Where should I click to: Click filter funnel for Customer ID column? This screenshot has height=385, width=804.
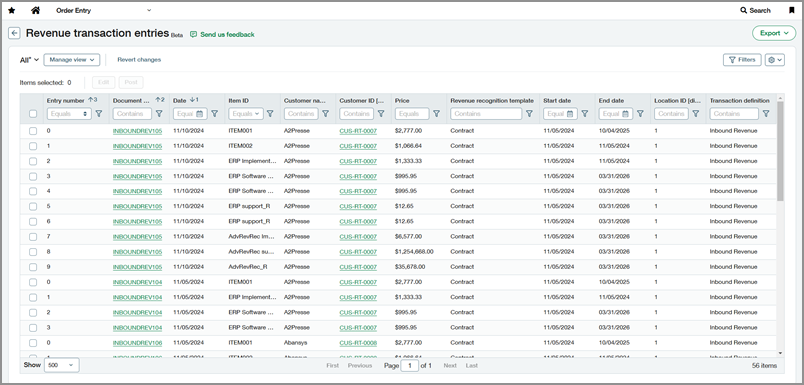click(x=381, y=114)
